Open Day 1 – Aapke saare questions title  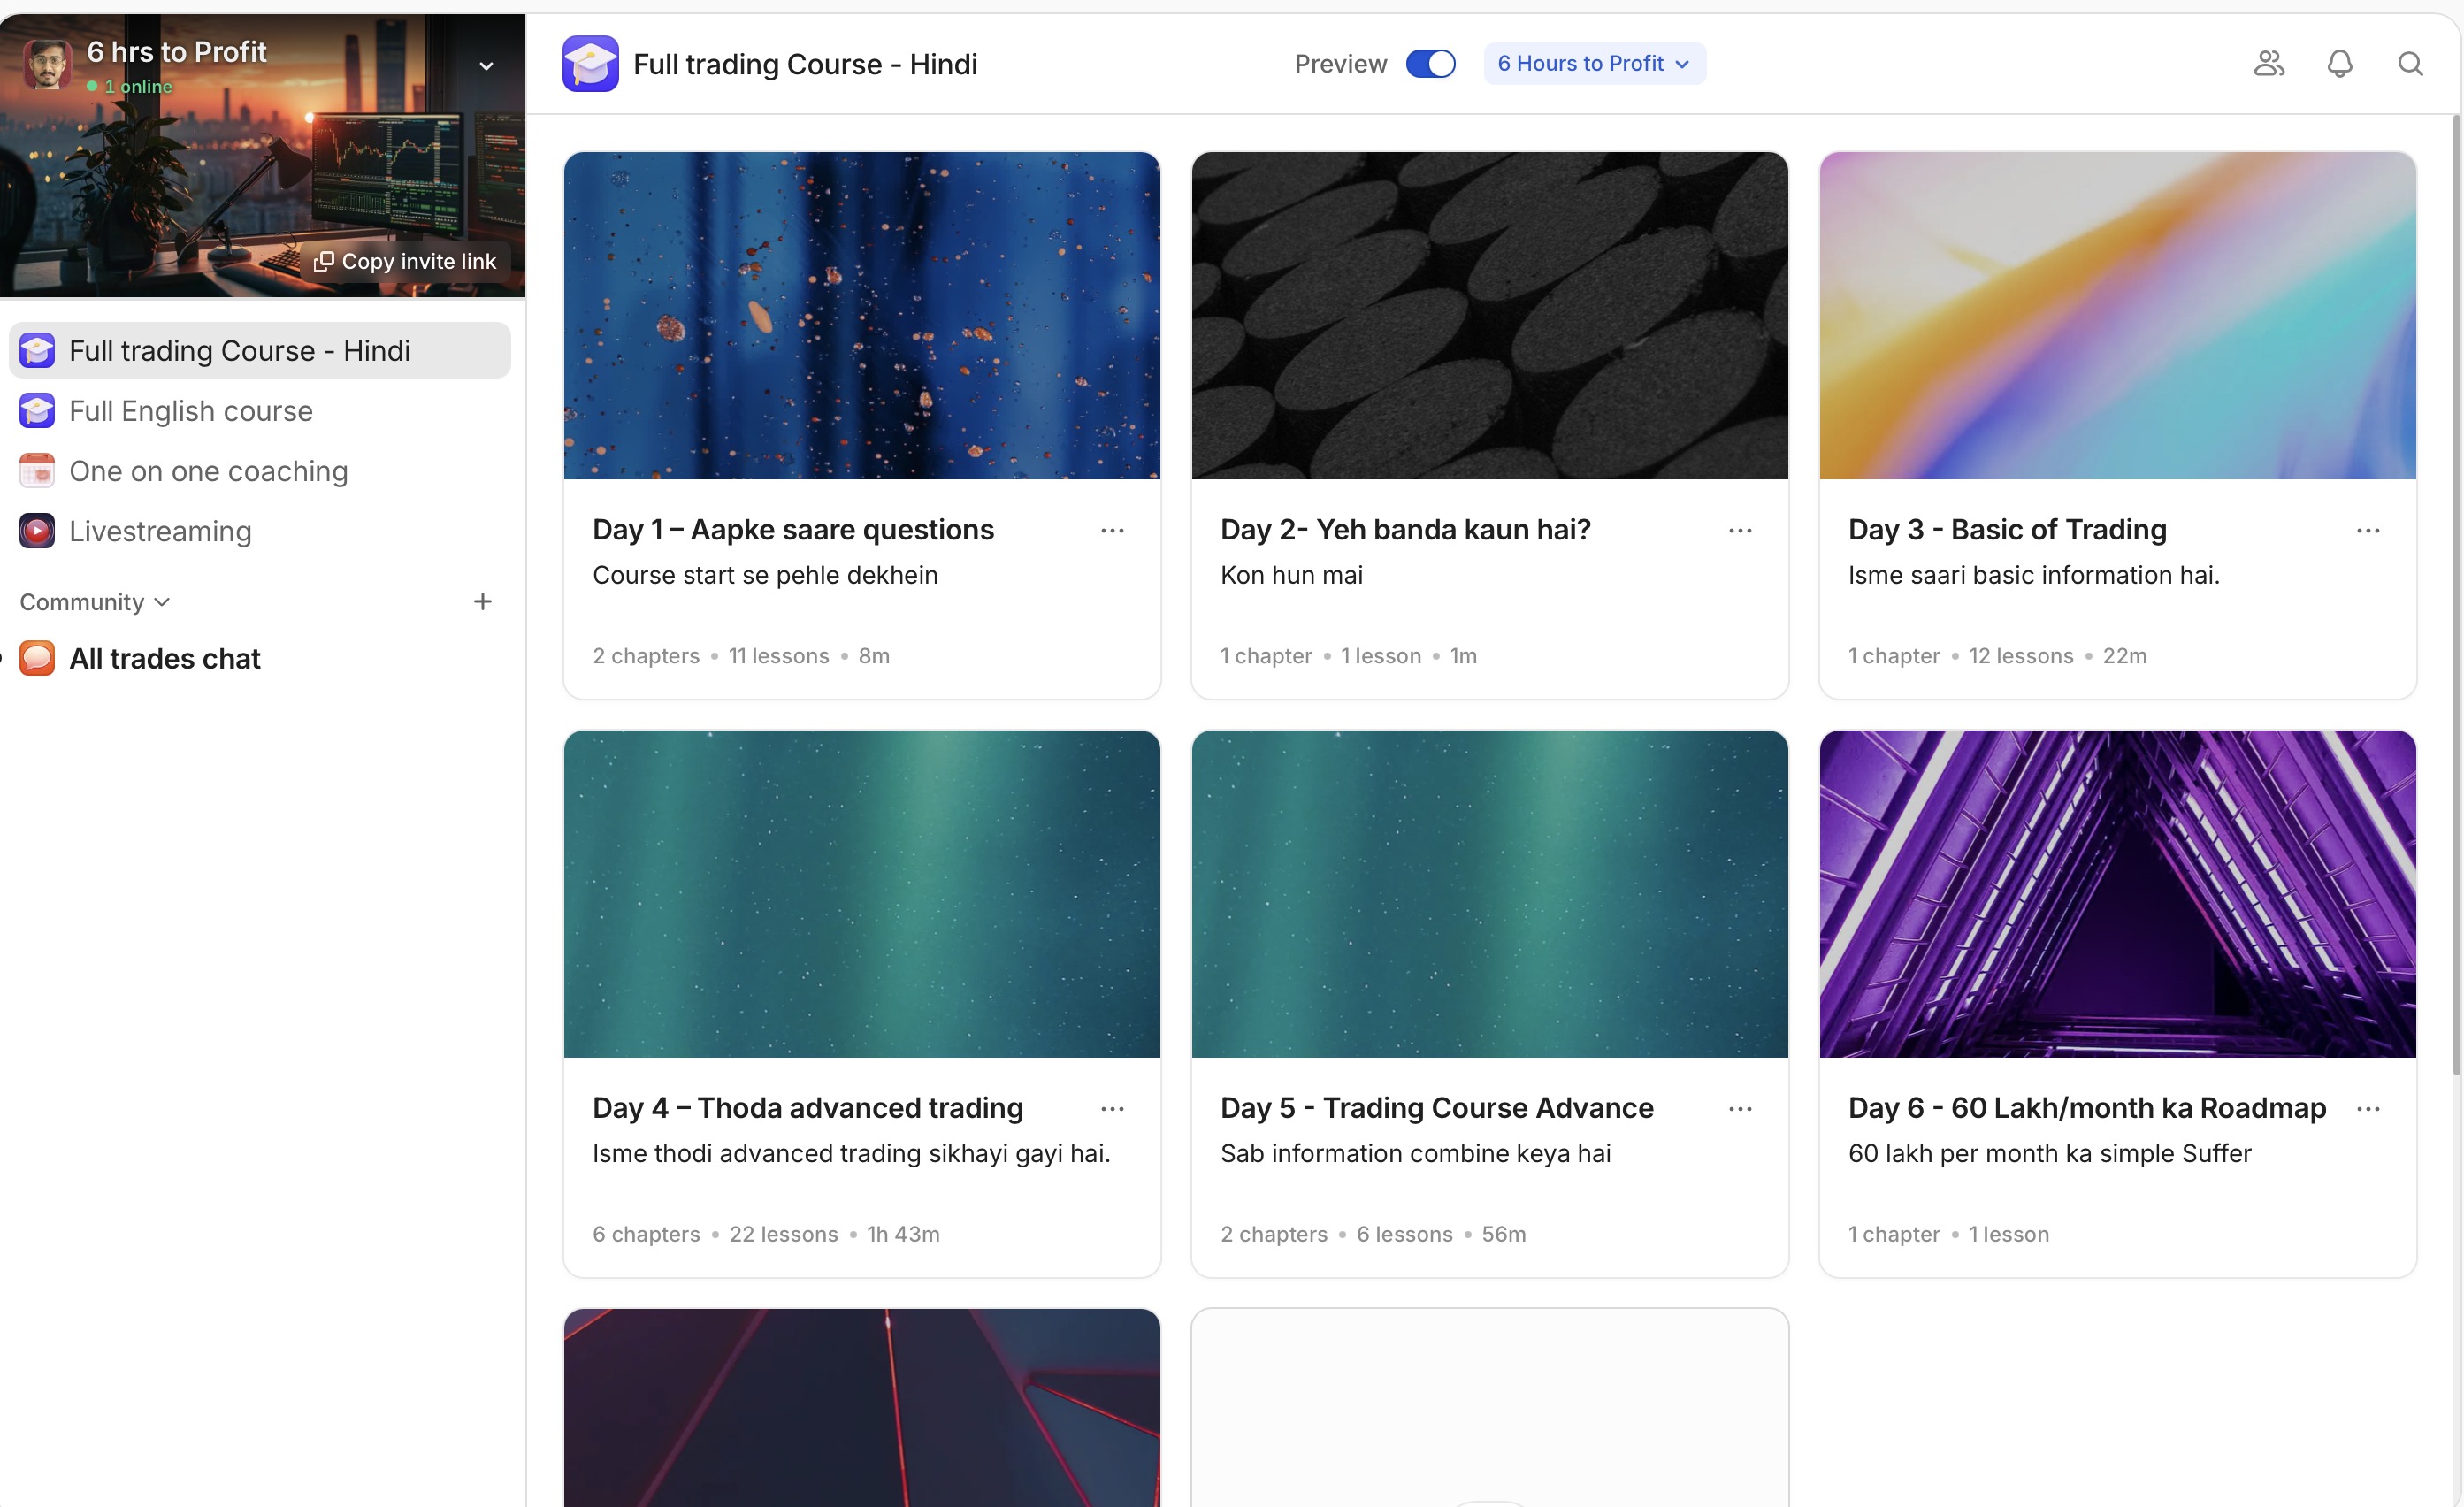pos(793,529)
